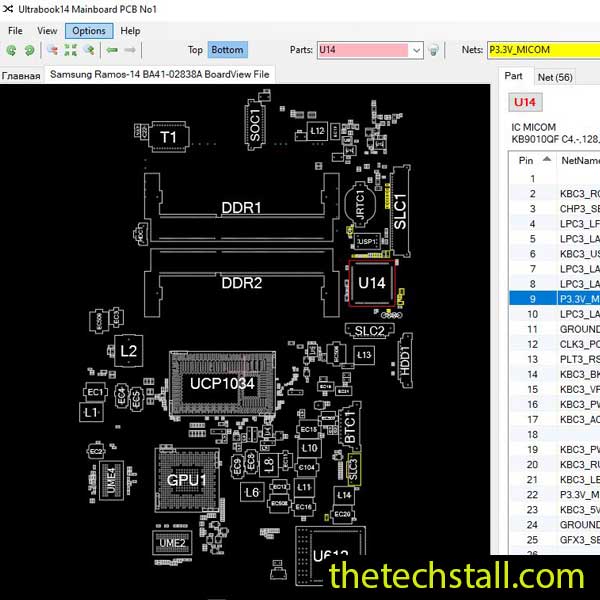This screenshot has height=600, width=600.
Task: Select pin 18 row in list
Action: (x=555, y=434)
